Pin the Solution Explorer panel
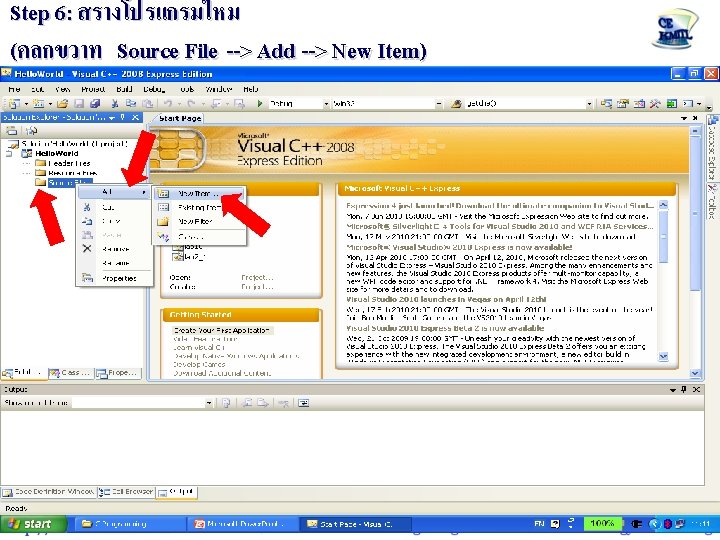 (123, 117)
